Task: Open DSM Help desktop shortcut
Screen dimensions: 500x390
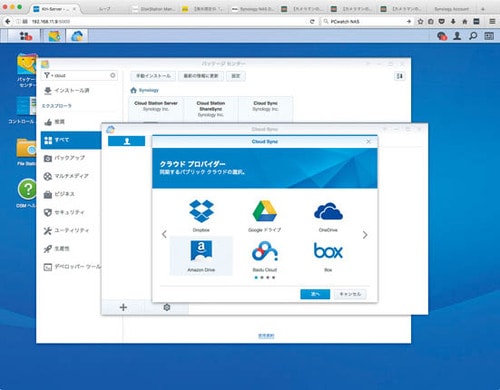Action: click(x=26, y=193)
